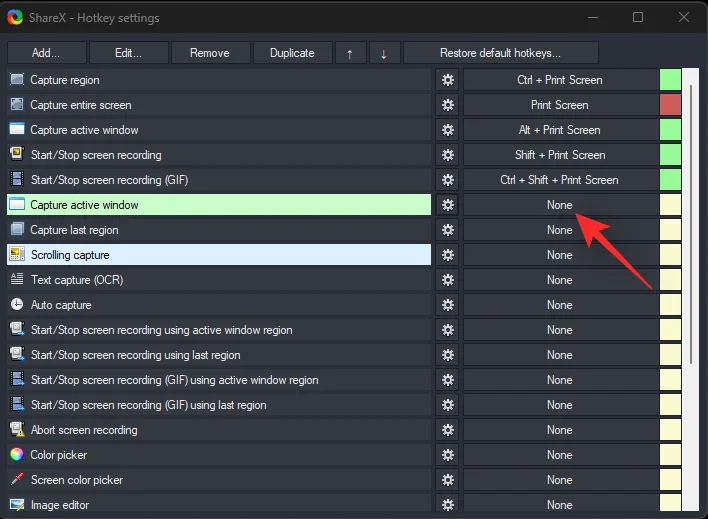Click the gear for Abort screen recording
The height and width of the screenshot is (519, 708).
[447, 430]
